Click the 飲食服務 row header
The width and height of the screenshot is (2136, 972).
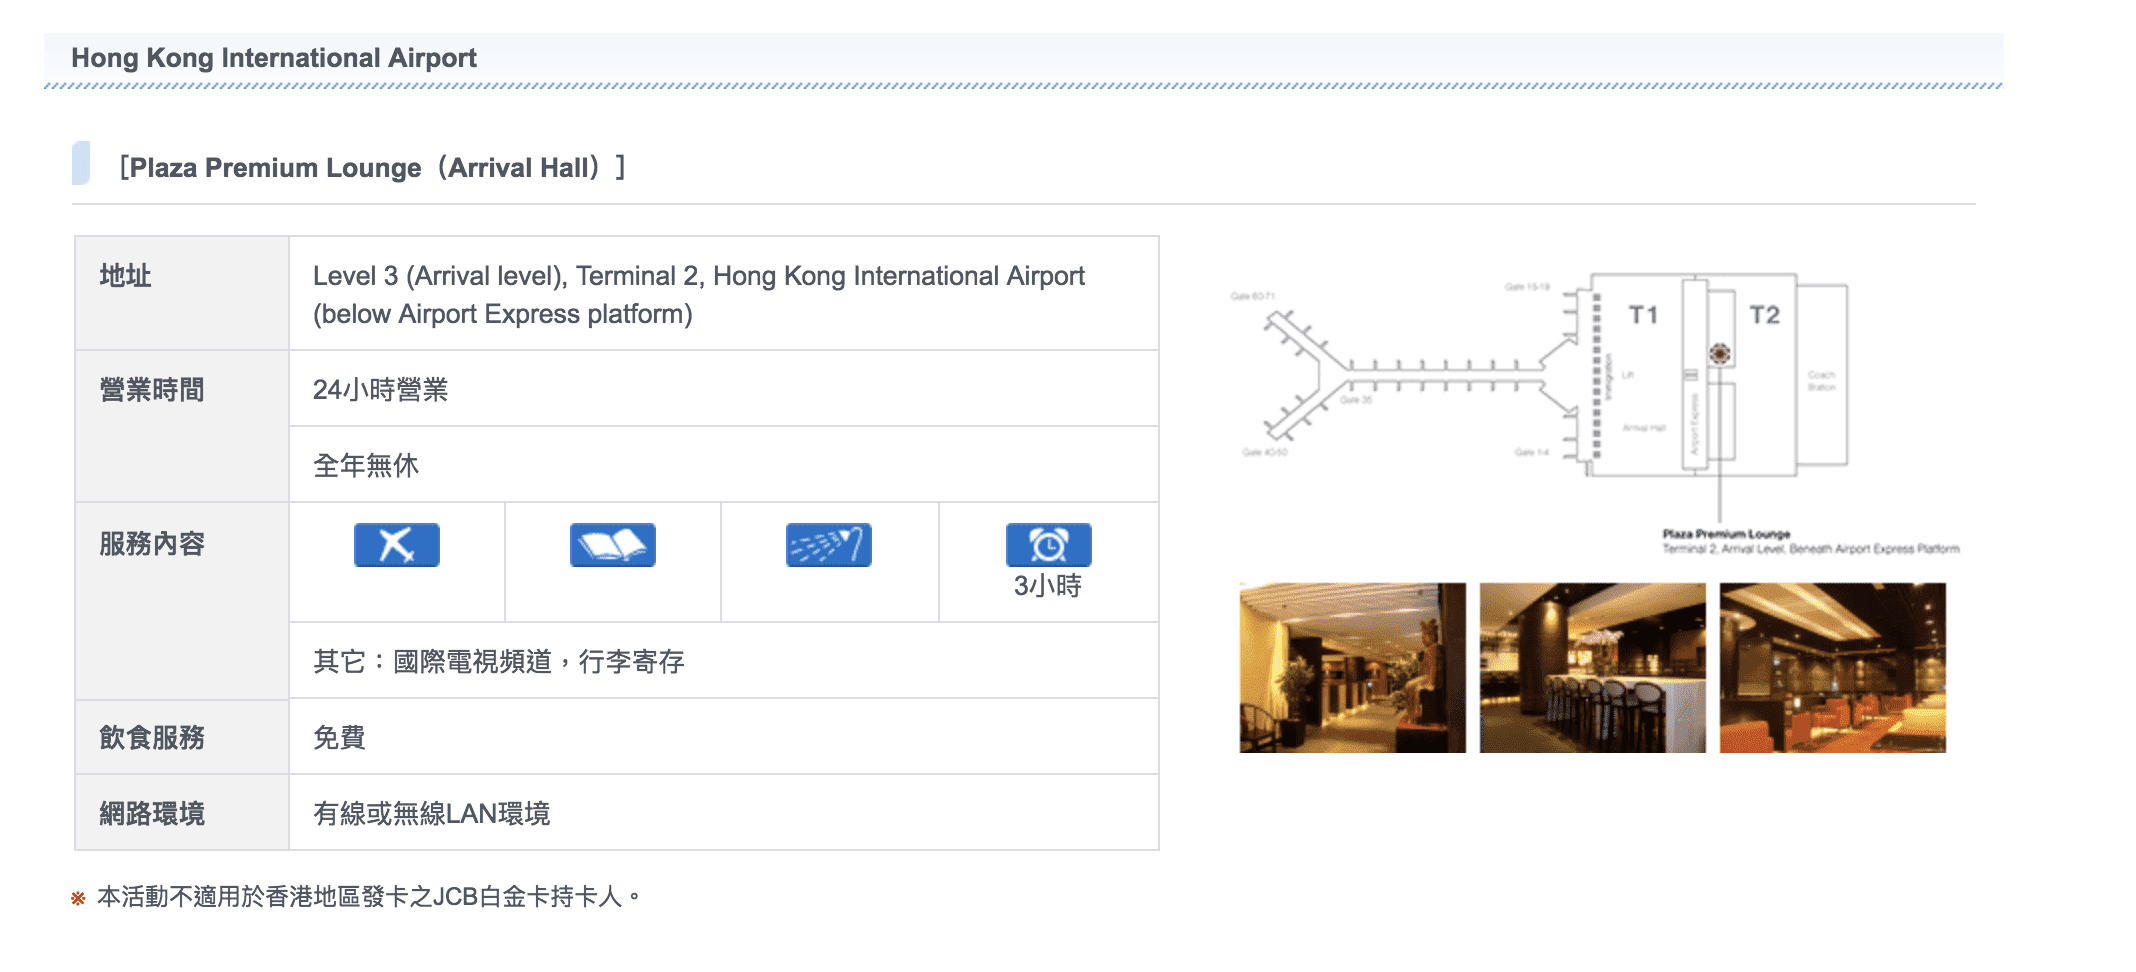pos(182,737)
